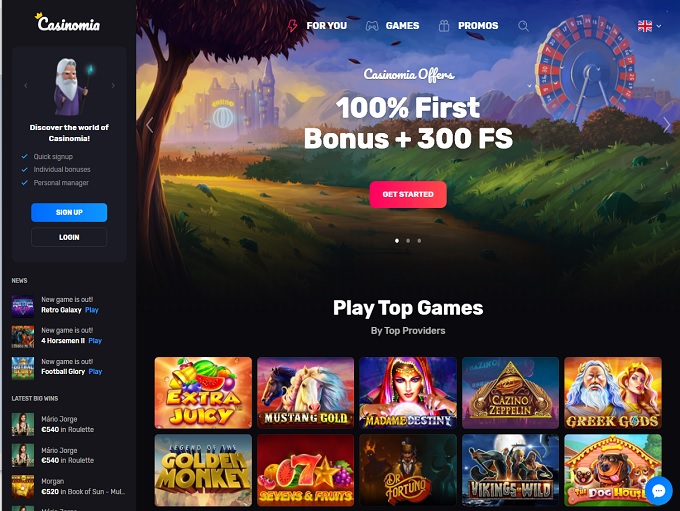Expand the language dropdown arrow
Viewport: 680px width, 511px height.
[x=659, y=26]
